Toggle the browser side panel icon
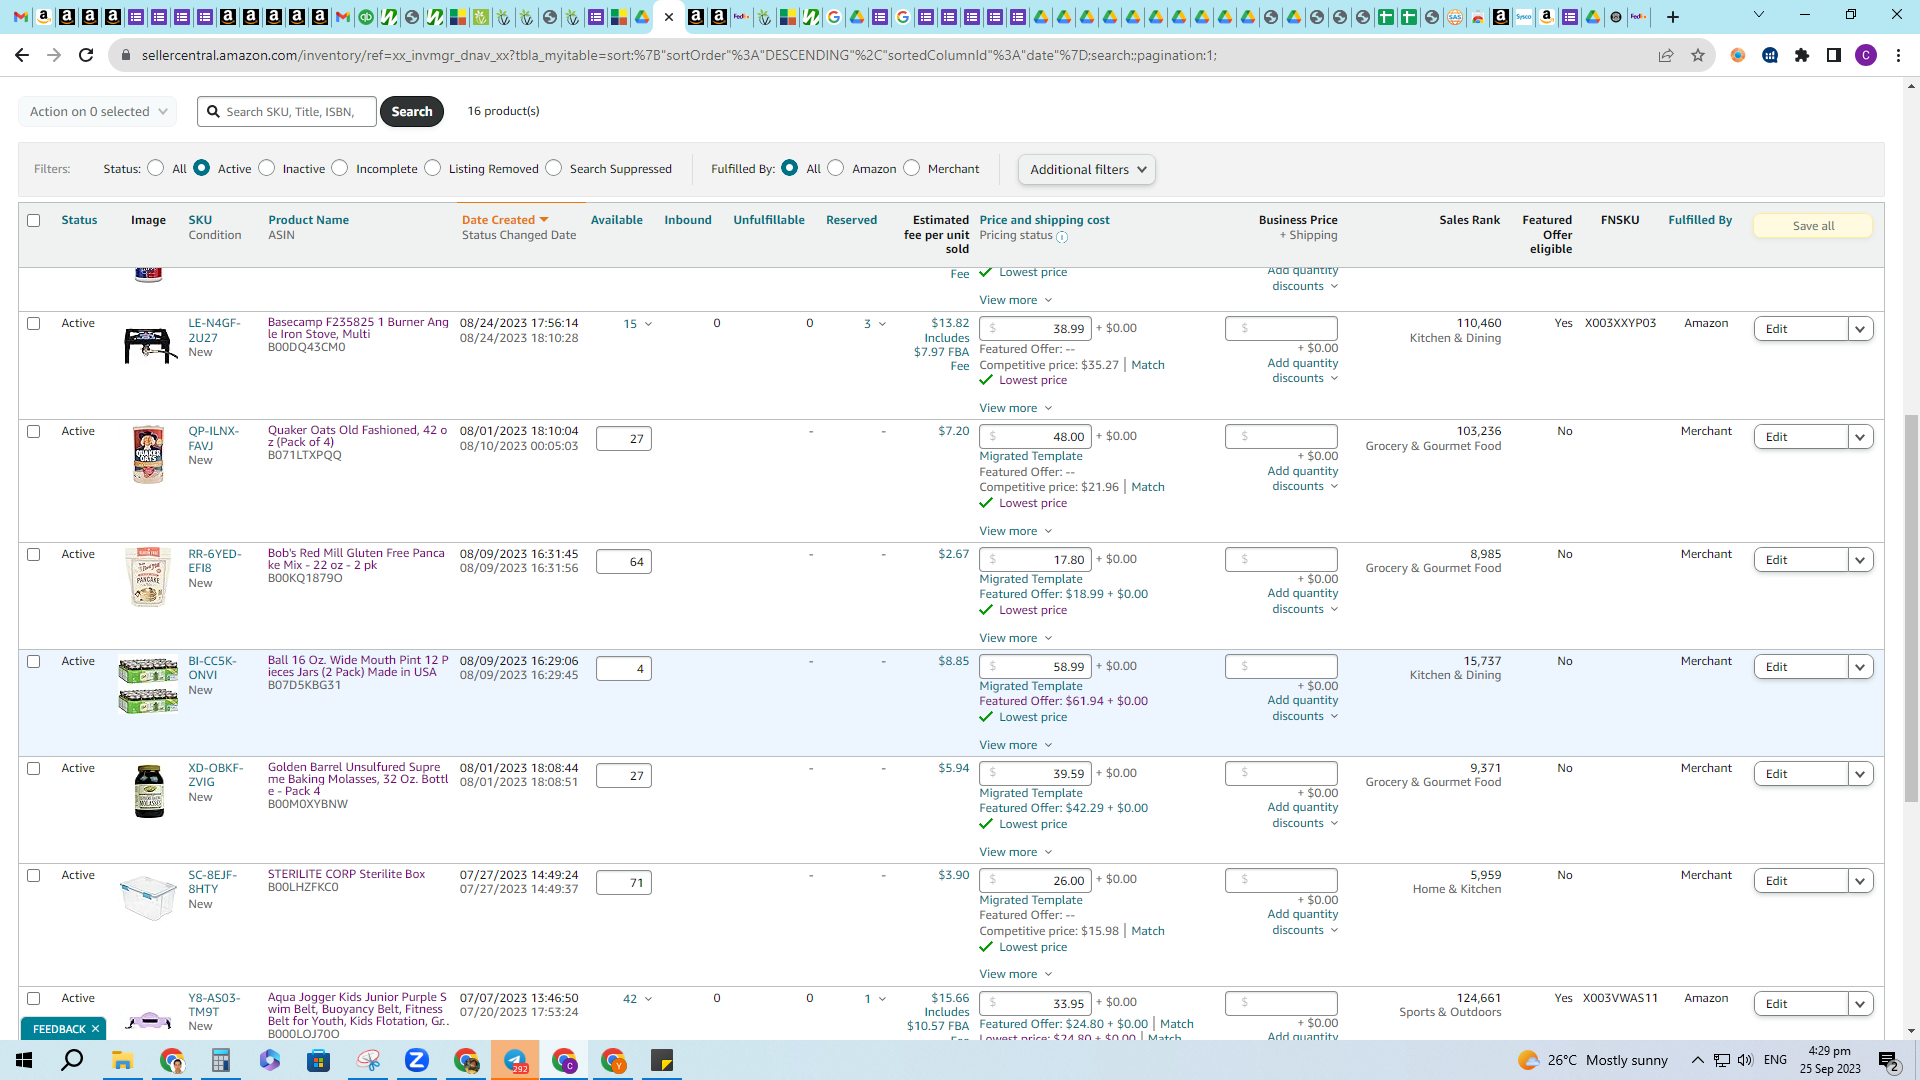The width and height of the screenshot is (1920, 1080). click(1834, 55)
